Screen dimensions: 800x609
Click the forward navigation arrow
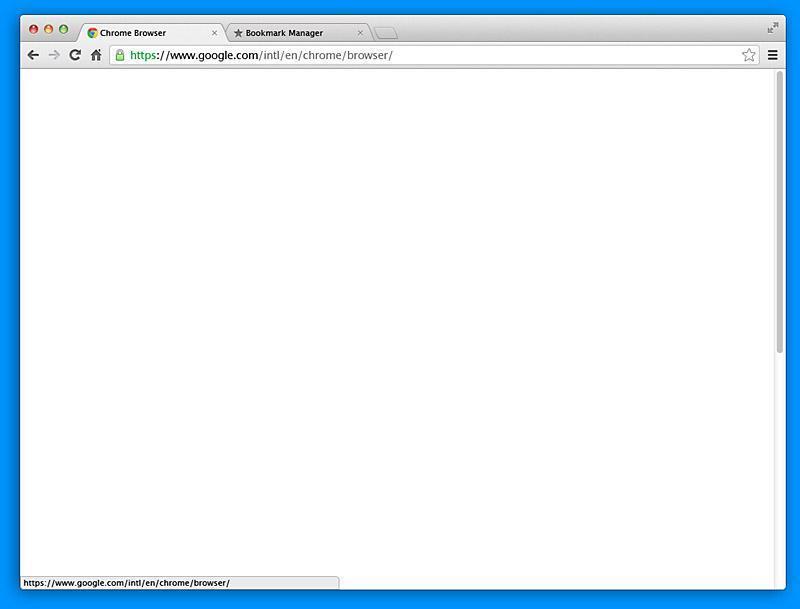53,55
